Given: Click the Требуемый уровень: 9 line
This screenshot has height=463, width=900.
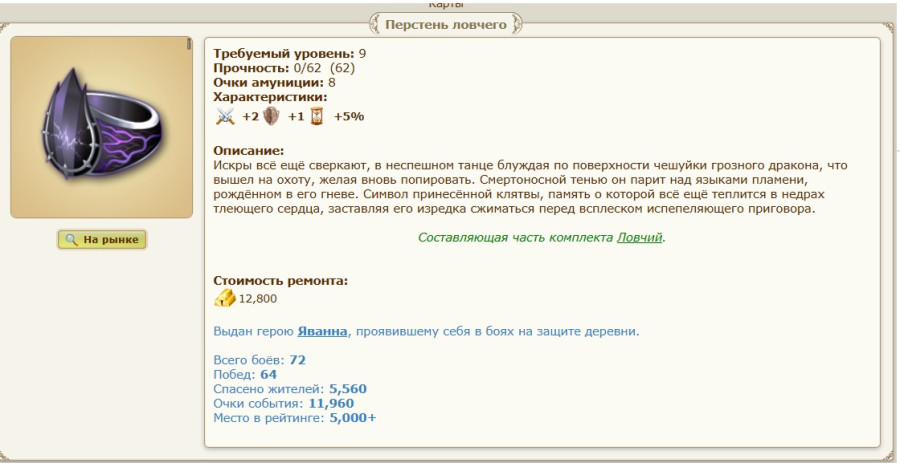Looking at the screenshot, I should point(290,54).
